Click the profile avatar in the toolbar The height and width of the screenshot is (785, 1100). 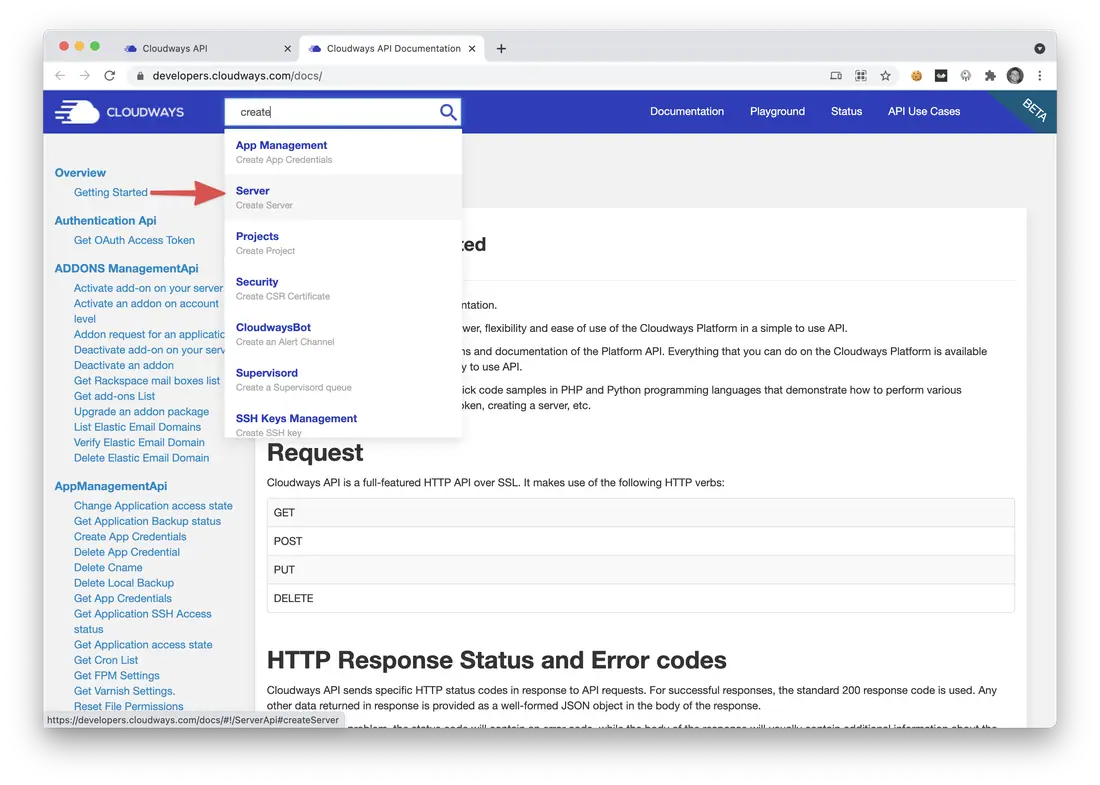[1014, 76]
